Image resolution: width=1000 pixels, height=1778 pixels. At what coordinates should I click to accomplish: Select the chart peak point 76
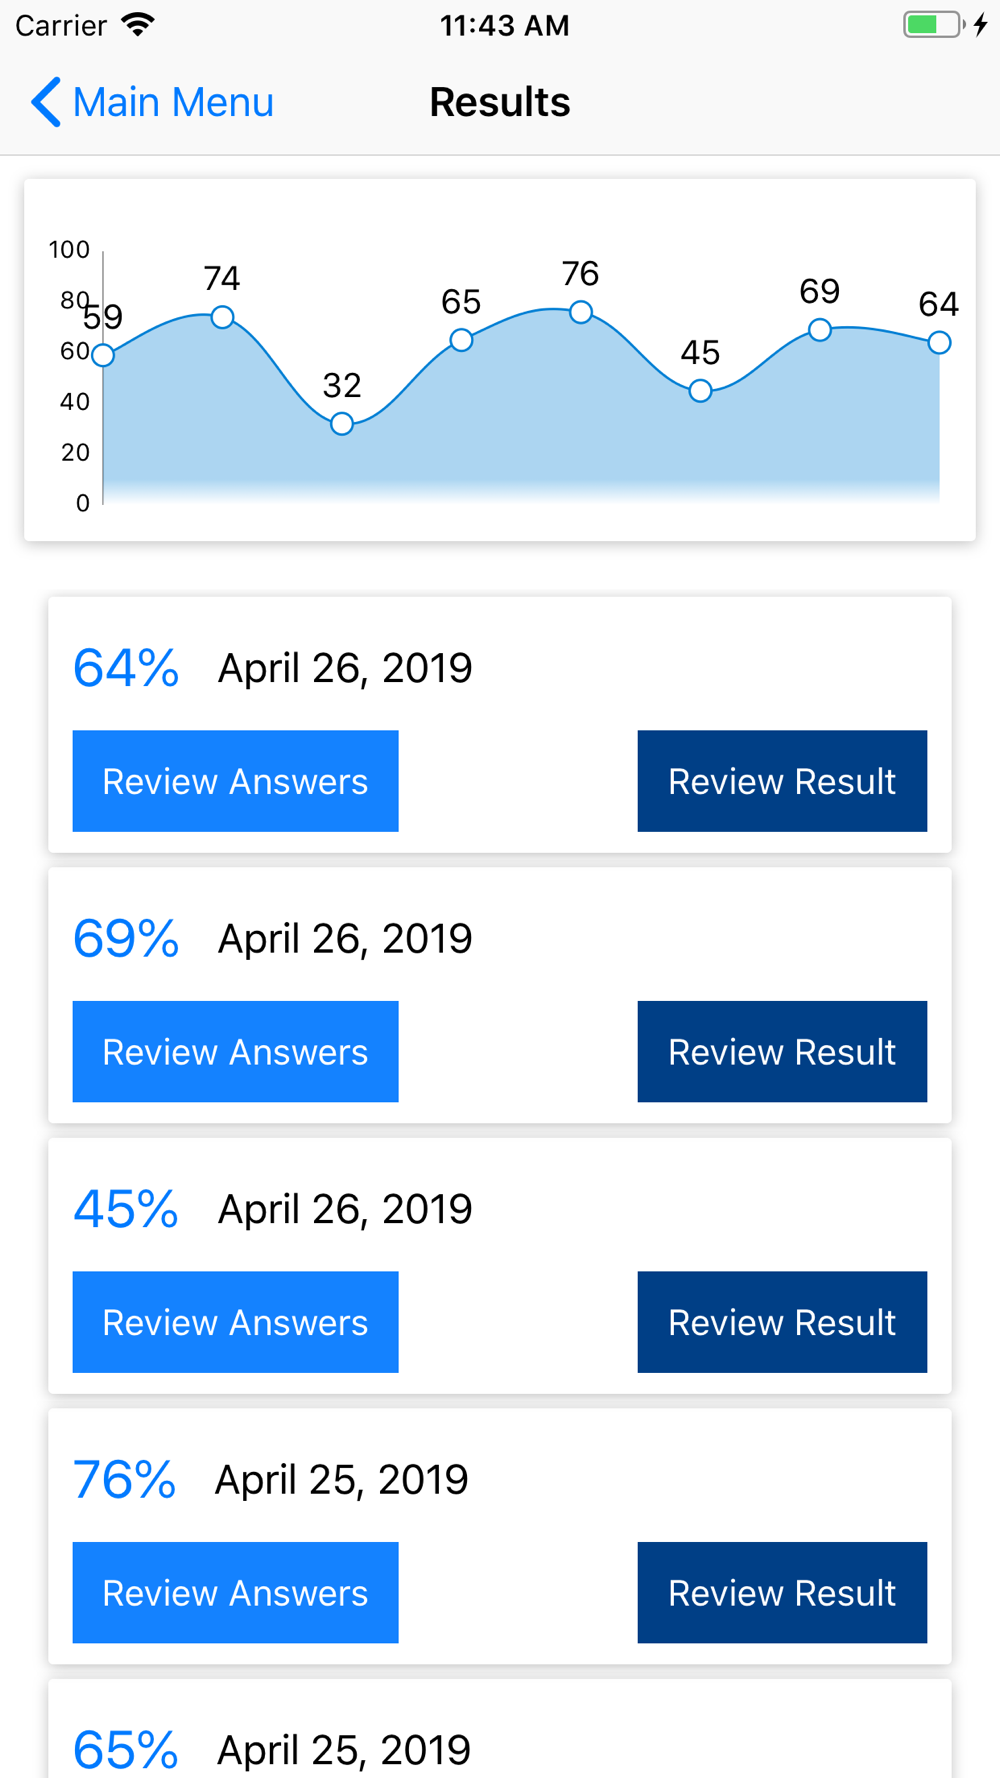click(581, 312)
